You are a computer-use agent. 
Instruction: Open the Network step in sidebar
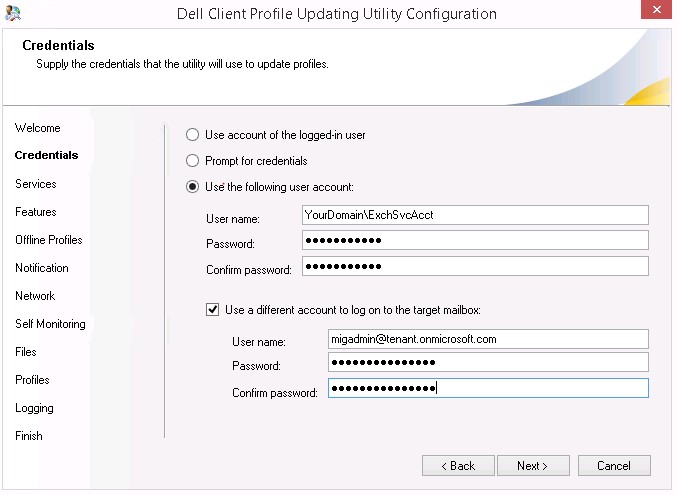pos(35,296)
